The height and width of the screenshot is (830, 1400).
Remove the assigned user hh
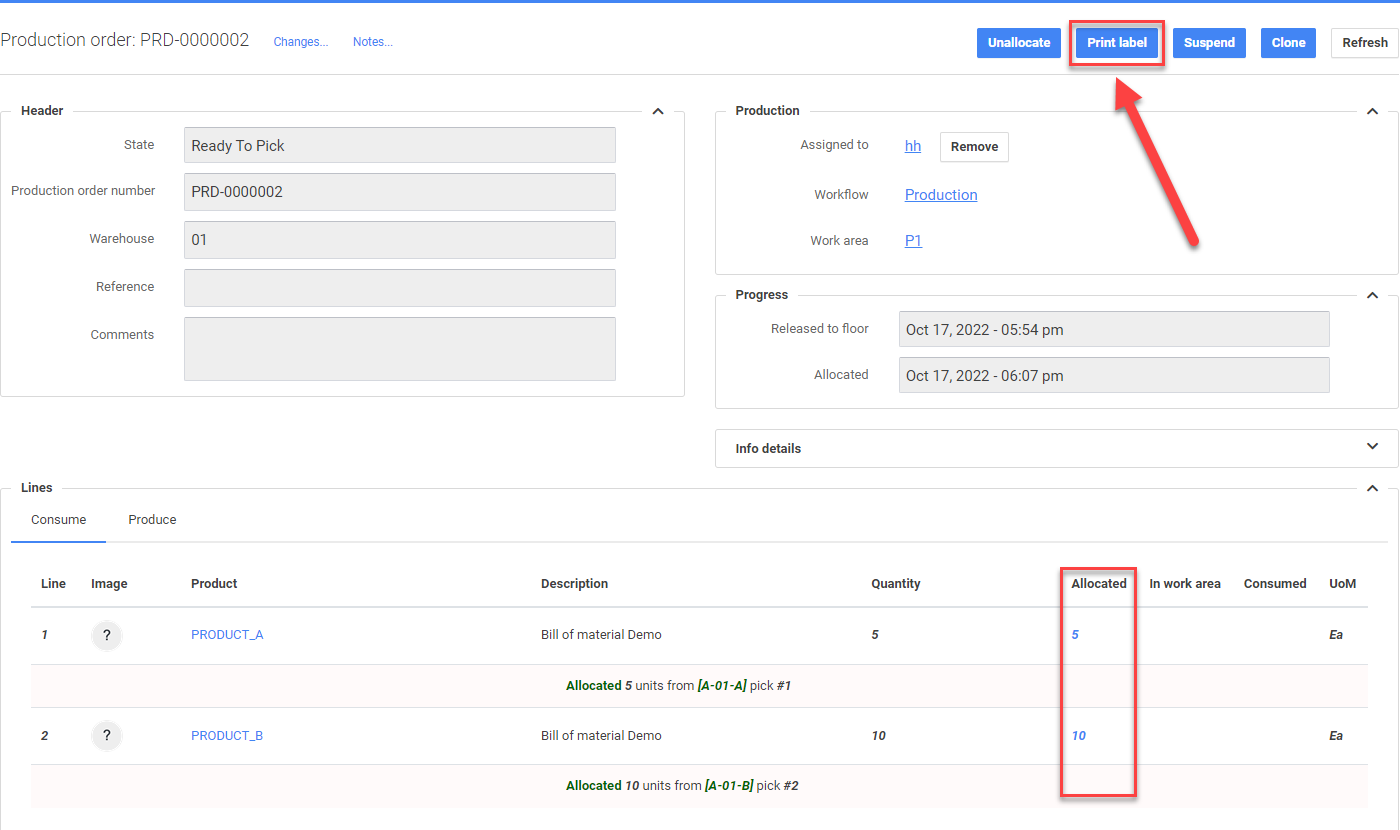pyautogui.click(x=974, y=147)
